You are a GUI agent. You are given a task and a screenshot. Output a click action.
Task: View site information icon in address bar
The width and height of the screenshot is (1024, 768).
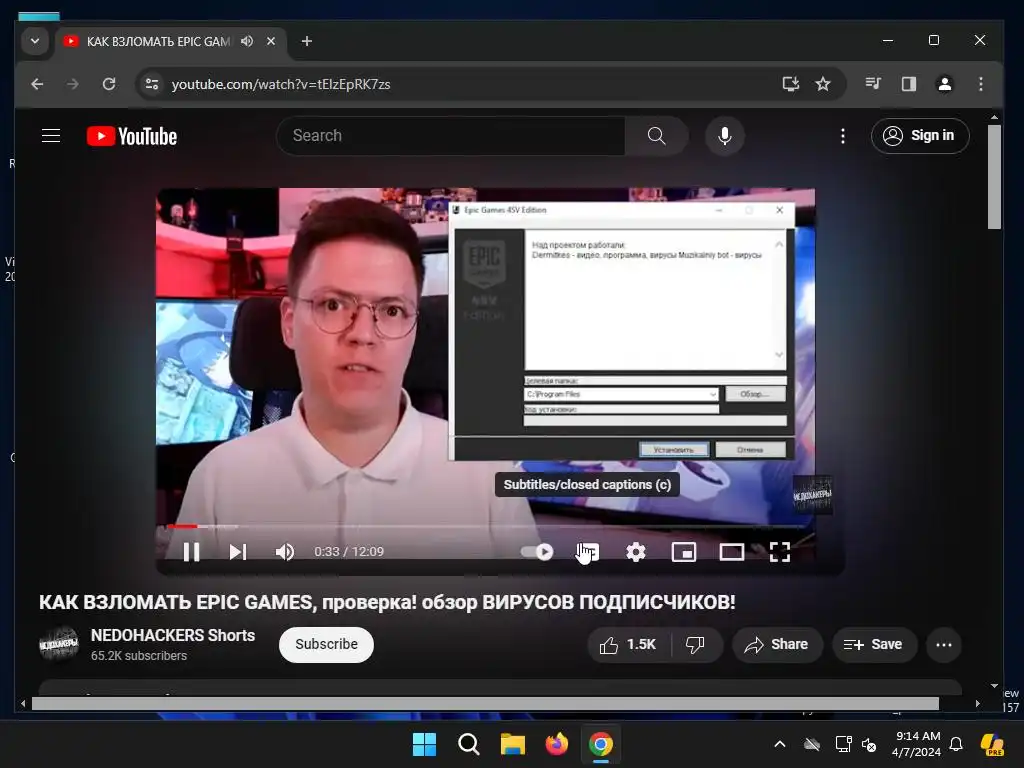(152, 84)
